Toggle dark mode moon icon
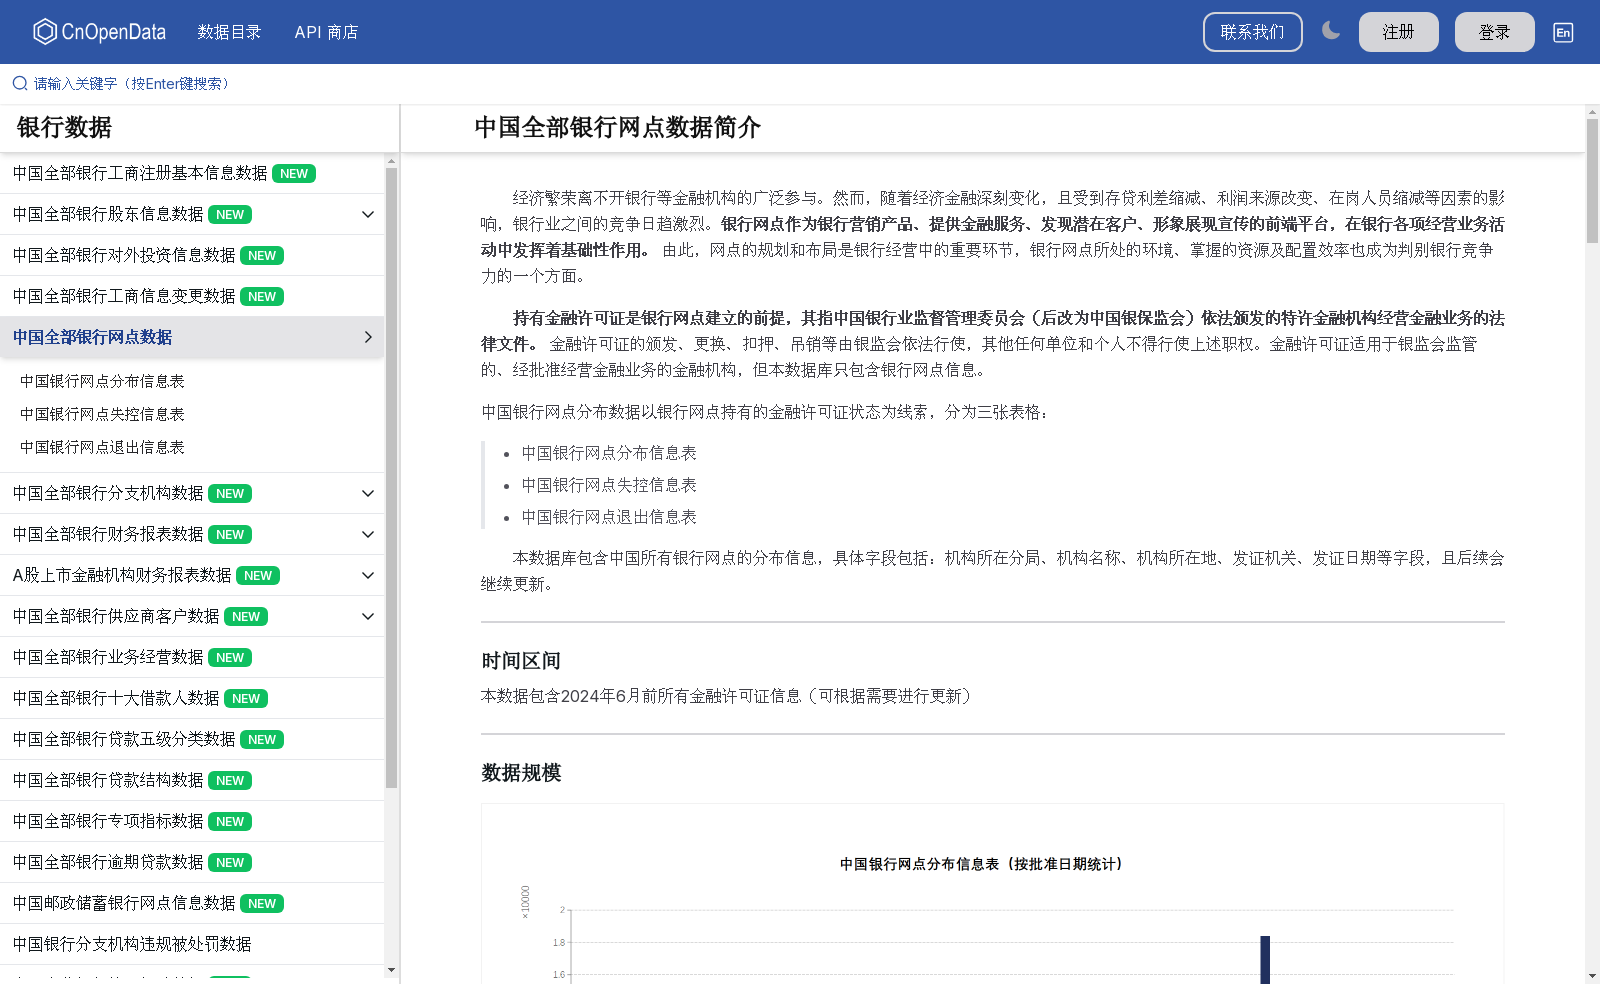Viewport: 1600px width, 1000px height. (1331, 31)
